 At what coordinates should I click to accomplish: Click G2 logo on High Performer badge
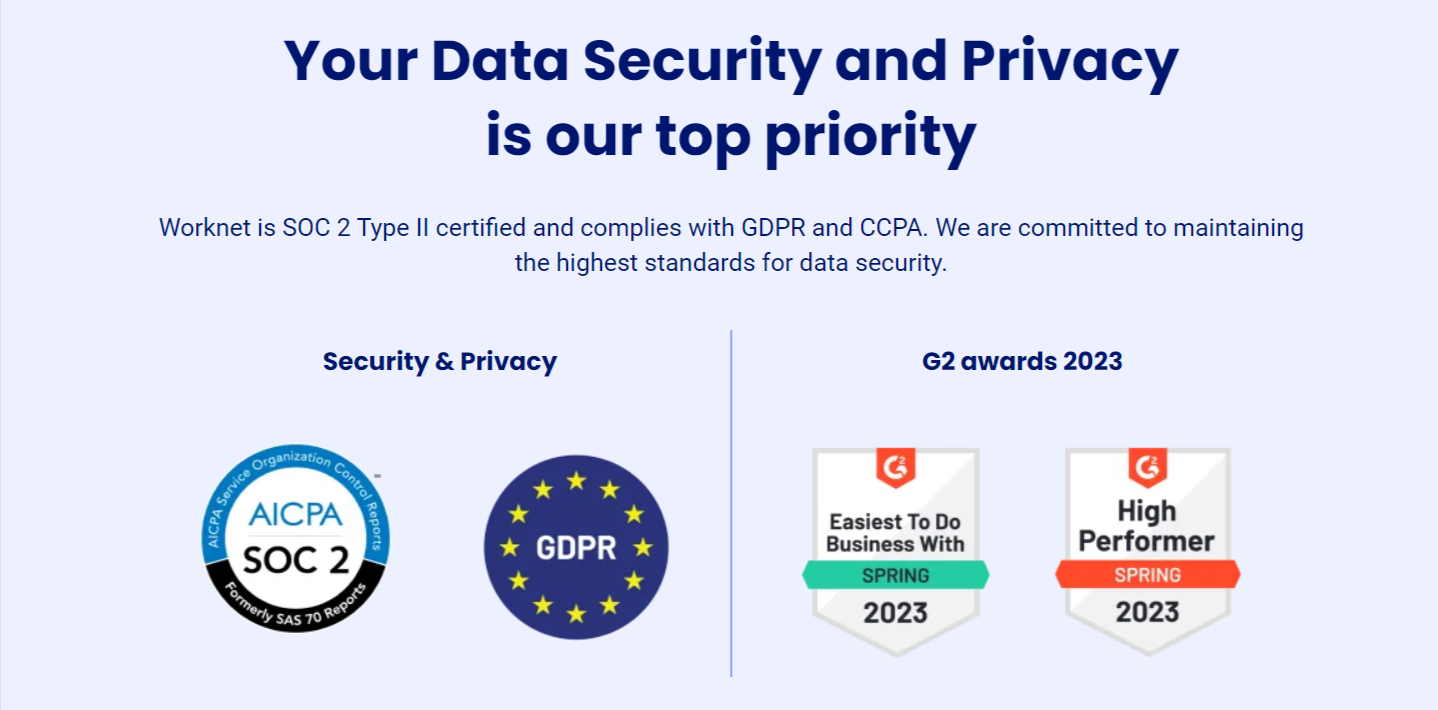click(1147, 466)
